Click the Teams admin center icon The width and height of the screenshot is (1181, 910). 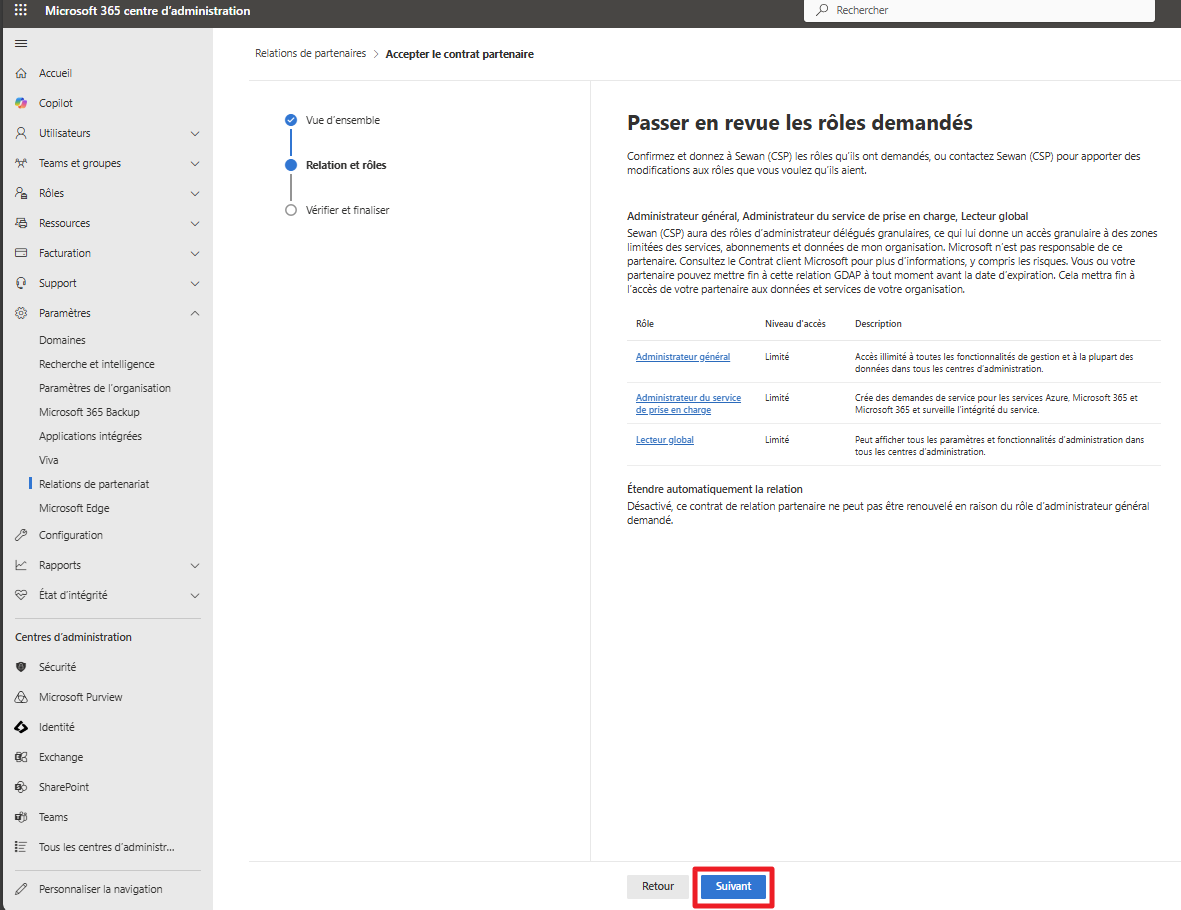(21, 817)
